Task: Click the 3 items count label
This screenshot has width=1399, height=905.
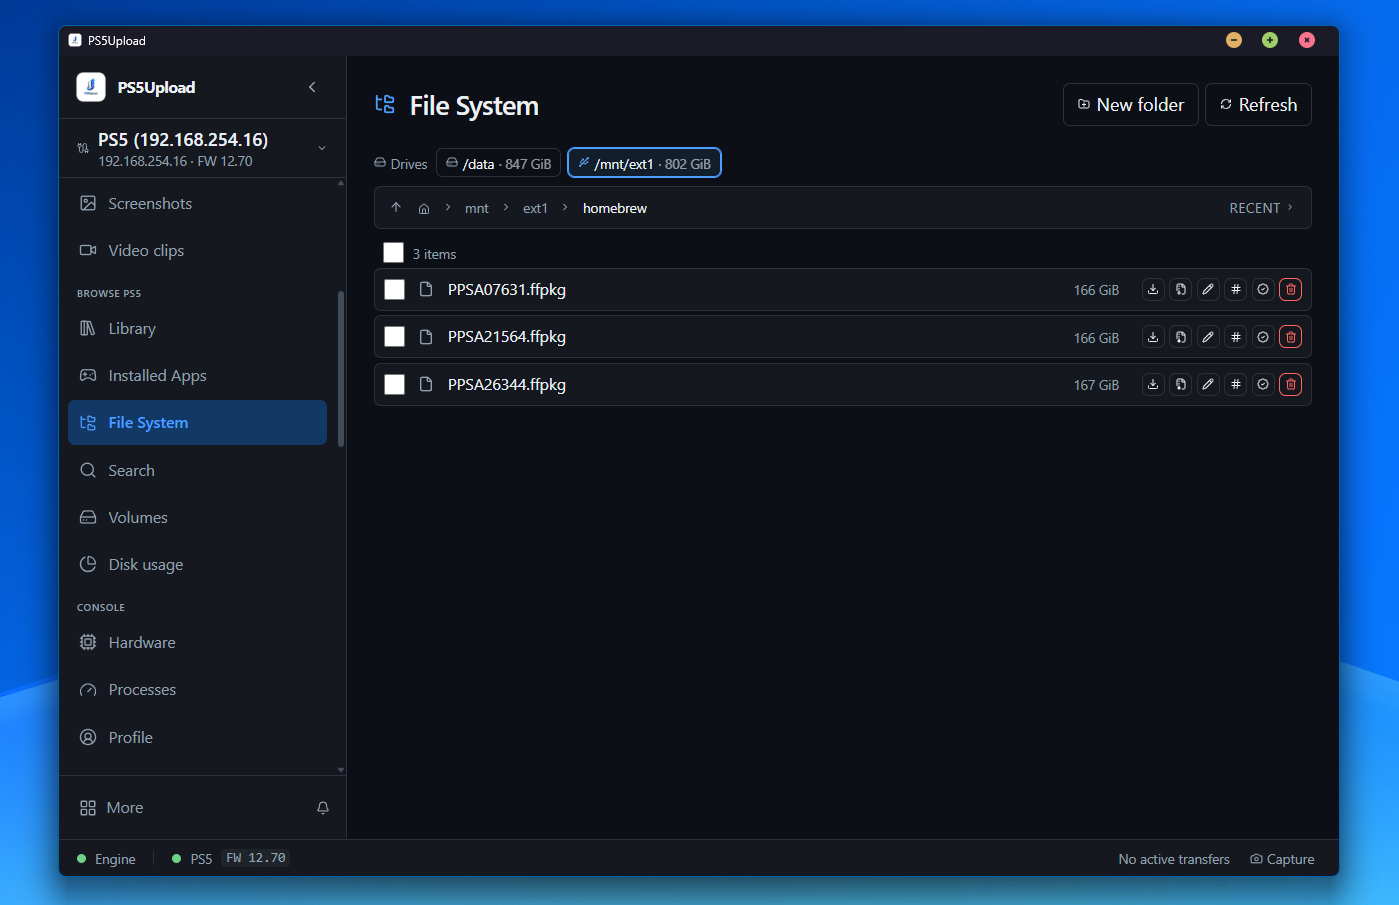Action: (x=434, y=254)
